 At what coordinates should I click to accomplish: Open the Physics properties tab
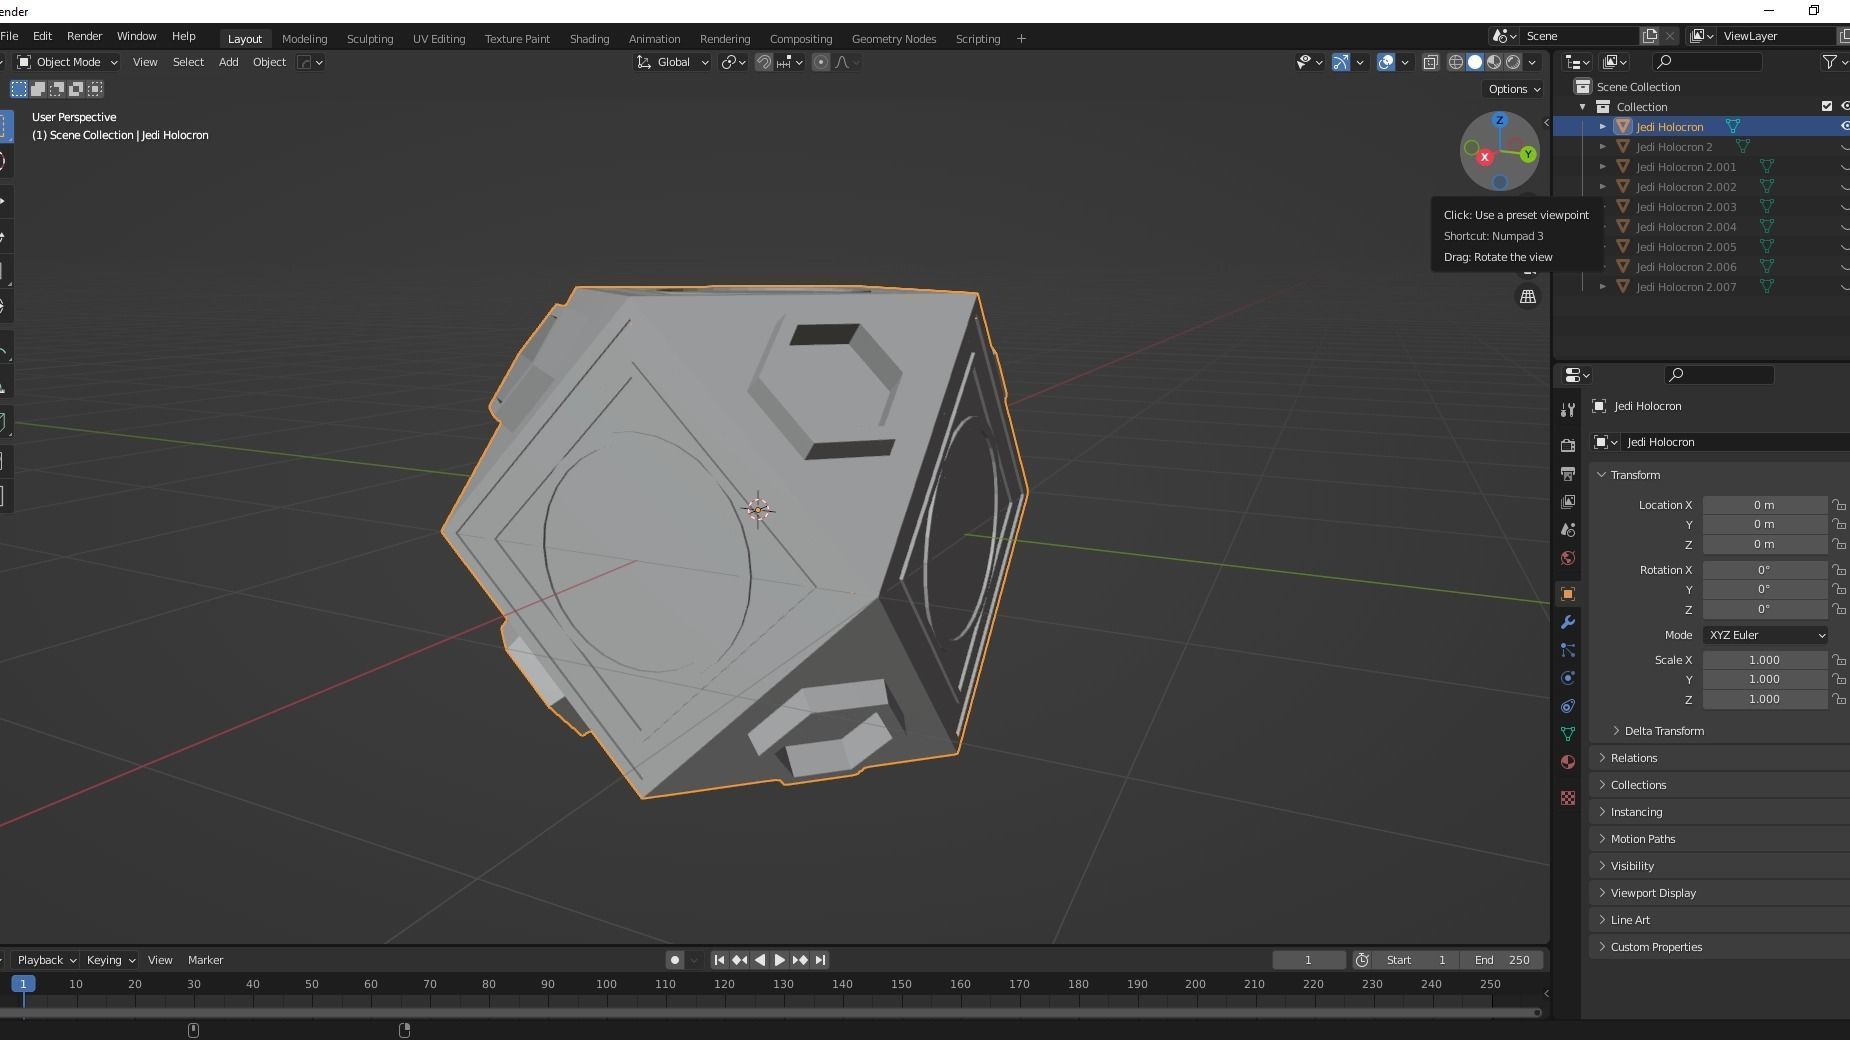pos(1568,678)
